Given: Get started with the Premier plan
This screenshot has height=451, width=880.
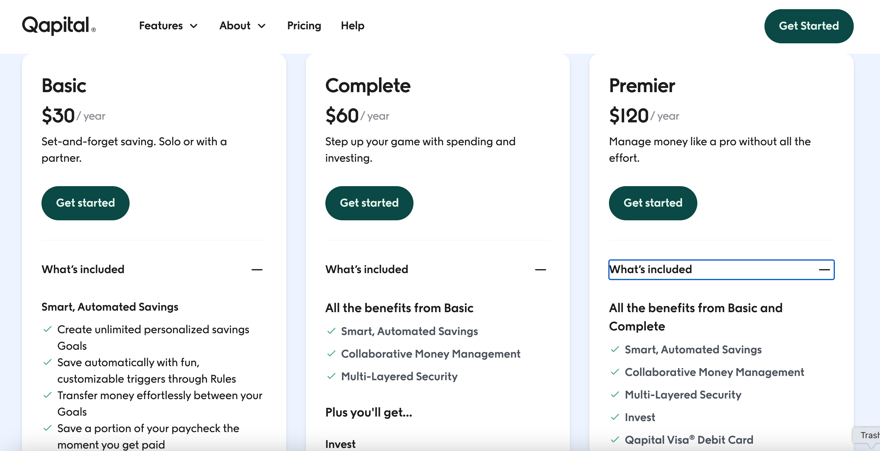Looking at the screenshot, I should (x=653, y=203).
